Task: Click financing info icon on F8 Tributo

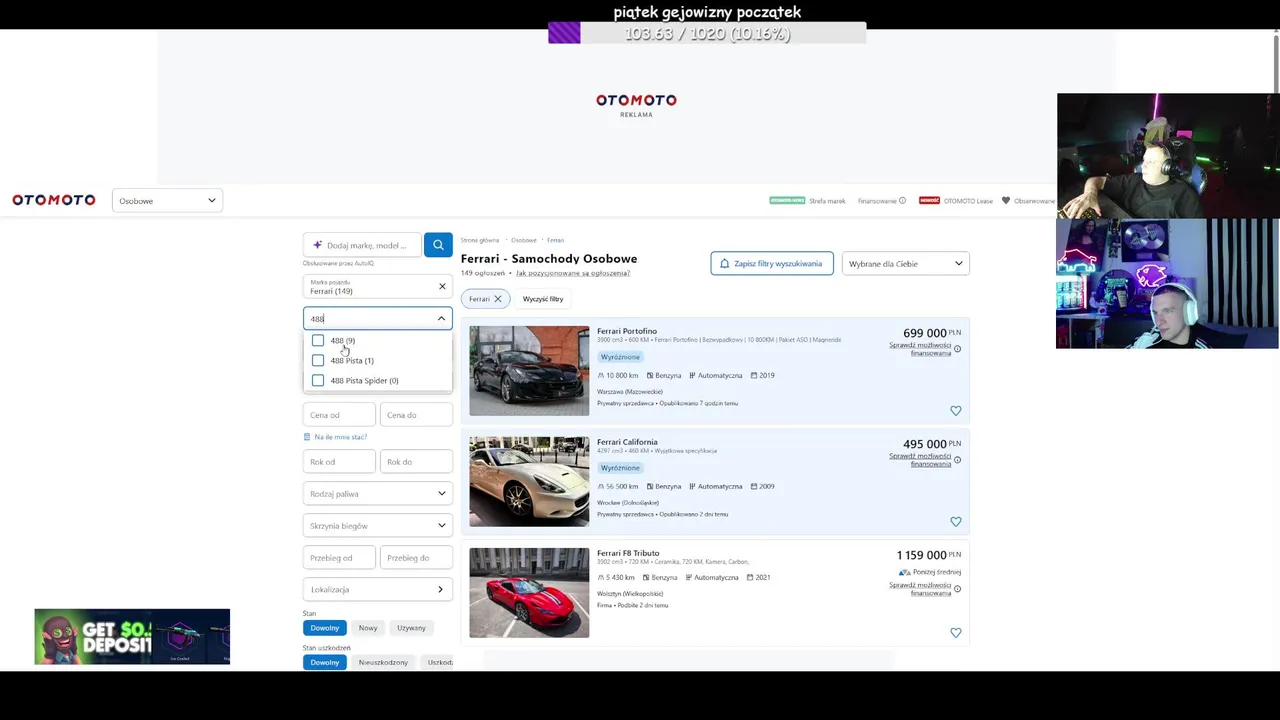Action: pyautogui.click(x=957, y=589)
